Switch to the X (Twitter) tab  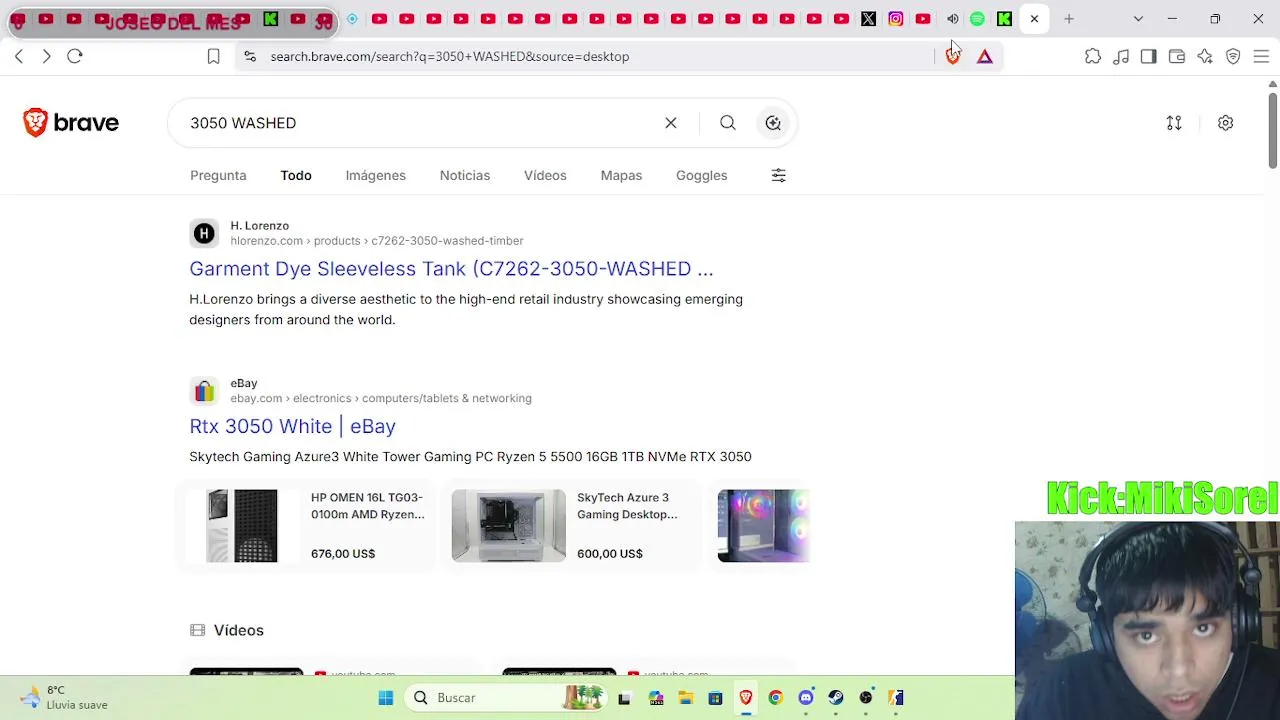868,19
